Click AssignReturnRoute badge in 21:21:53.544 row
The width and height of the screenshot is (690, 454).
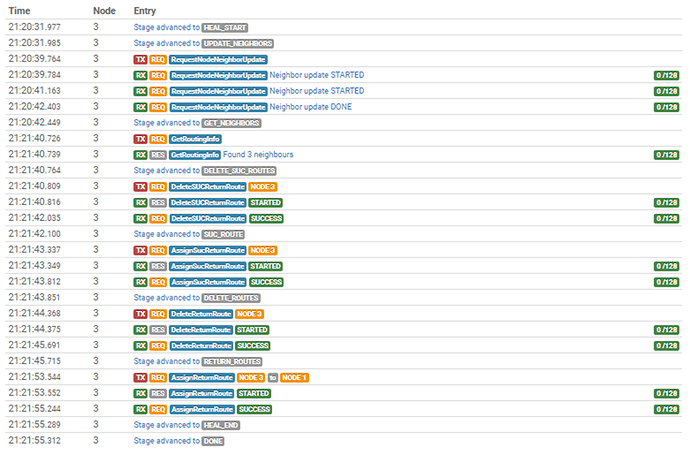(202, 377)
